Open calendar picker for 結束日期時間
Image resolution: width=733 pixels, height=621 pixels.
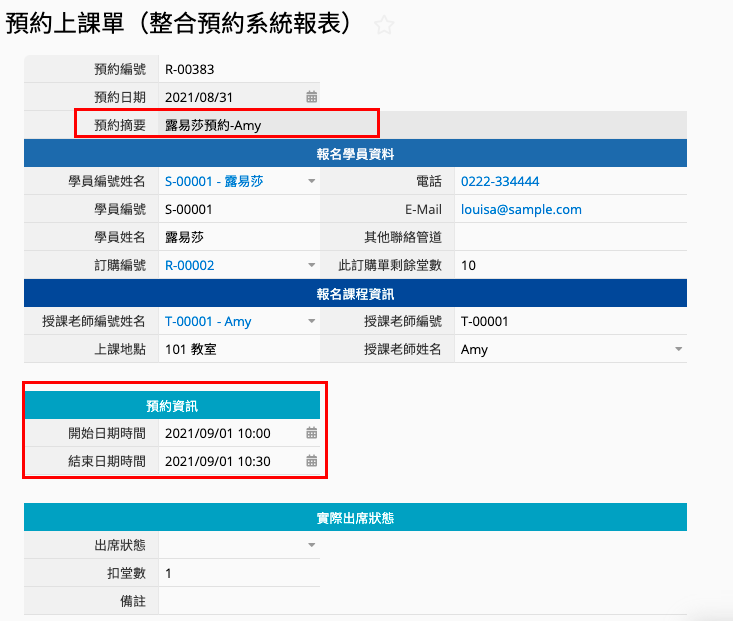(x=311, y=461)
